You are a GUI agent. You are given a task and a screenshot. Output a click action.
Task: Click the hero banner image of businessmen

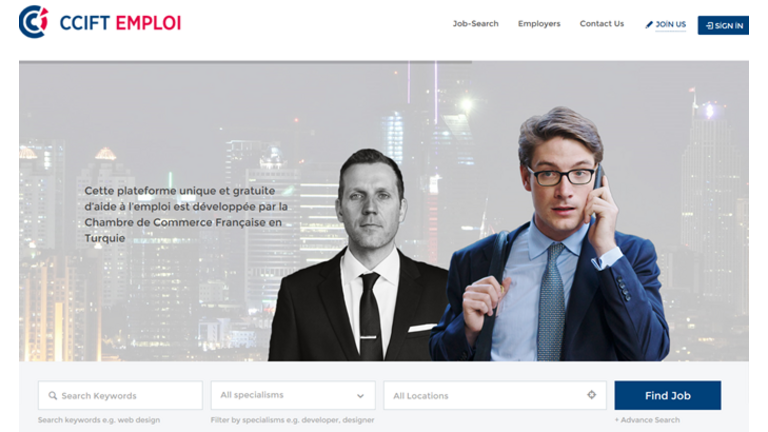[x=384, y=212]
